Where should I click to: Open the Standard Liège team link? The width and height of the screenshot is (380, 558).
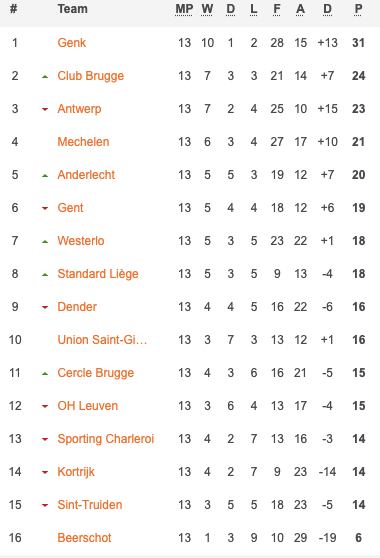[98, 274]
